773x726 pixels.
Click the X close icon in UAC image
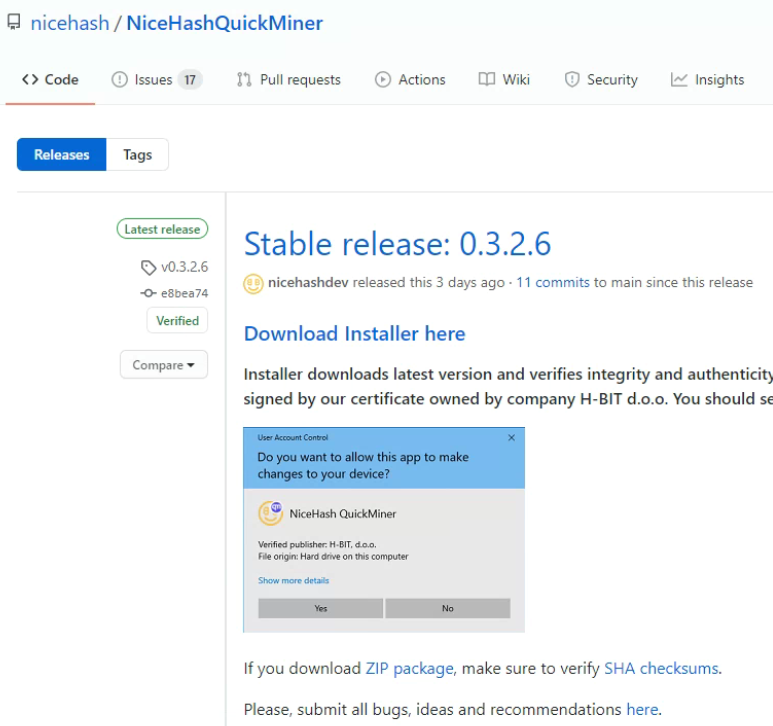512,438
